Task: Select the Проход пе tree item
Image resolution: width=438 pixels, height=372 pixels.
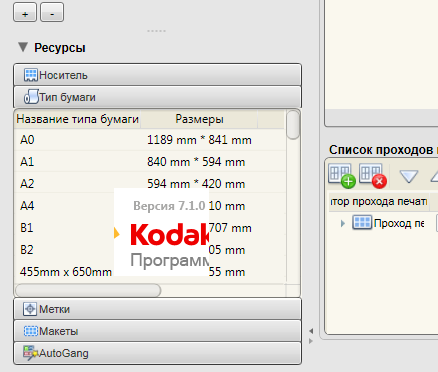Action: coord(399,223)
